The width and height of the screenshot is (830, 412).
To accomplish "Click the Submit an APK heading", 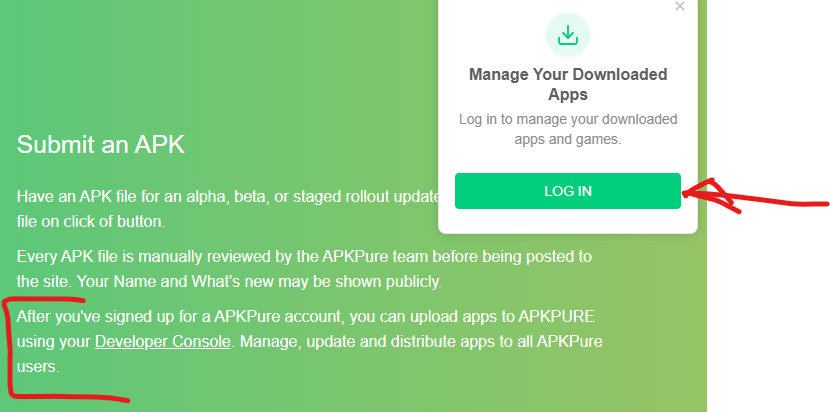I will point(101,144).
